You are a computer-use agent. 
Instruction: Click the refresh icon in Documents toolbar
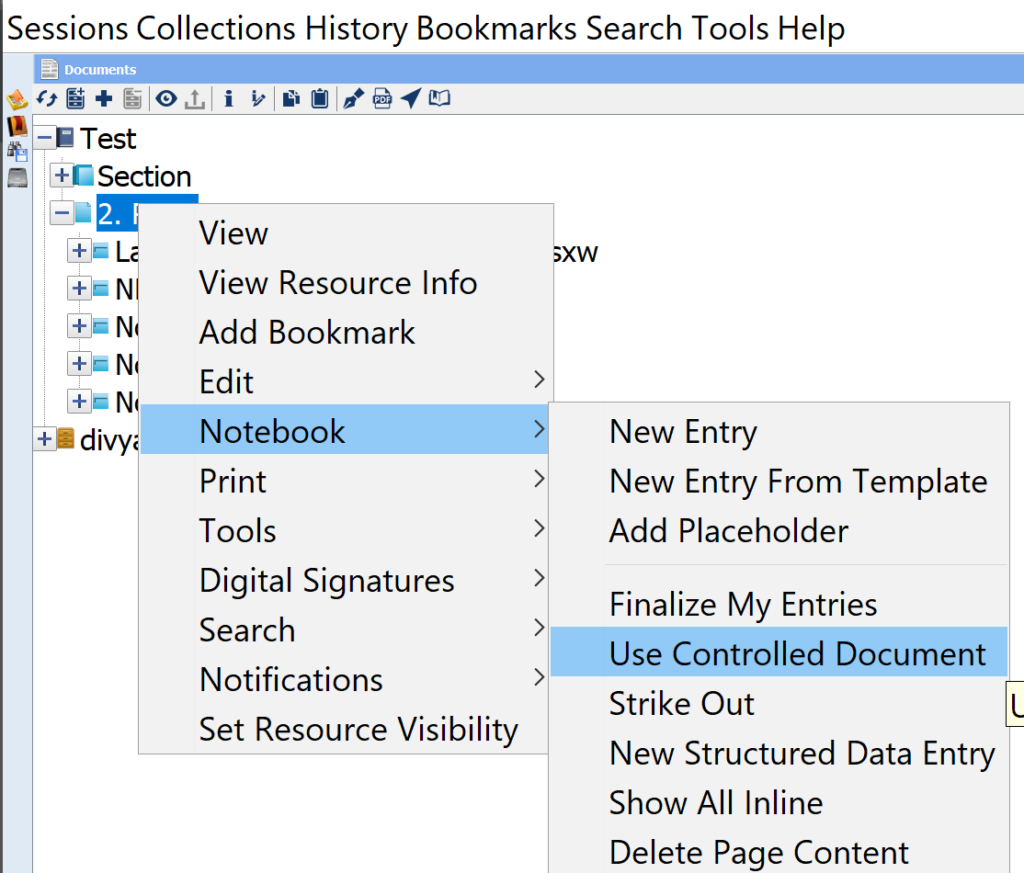pos(47,98)
